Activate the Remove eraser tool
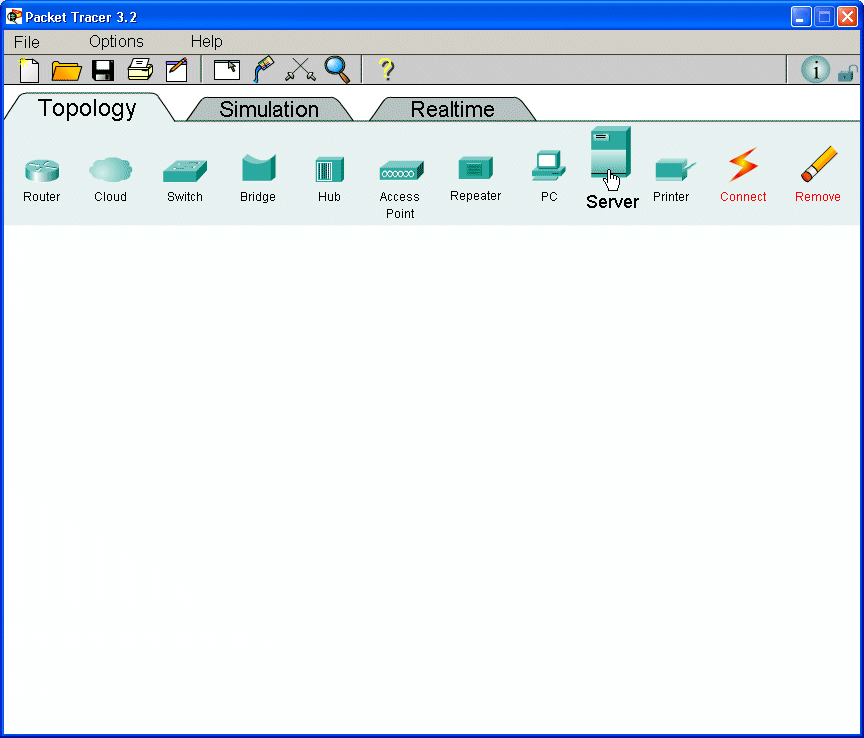The width and height of the screenshot is (864, 738). (818, 174)
